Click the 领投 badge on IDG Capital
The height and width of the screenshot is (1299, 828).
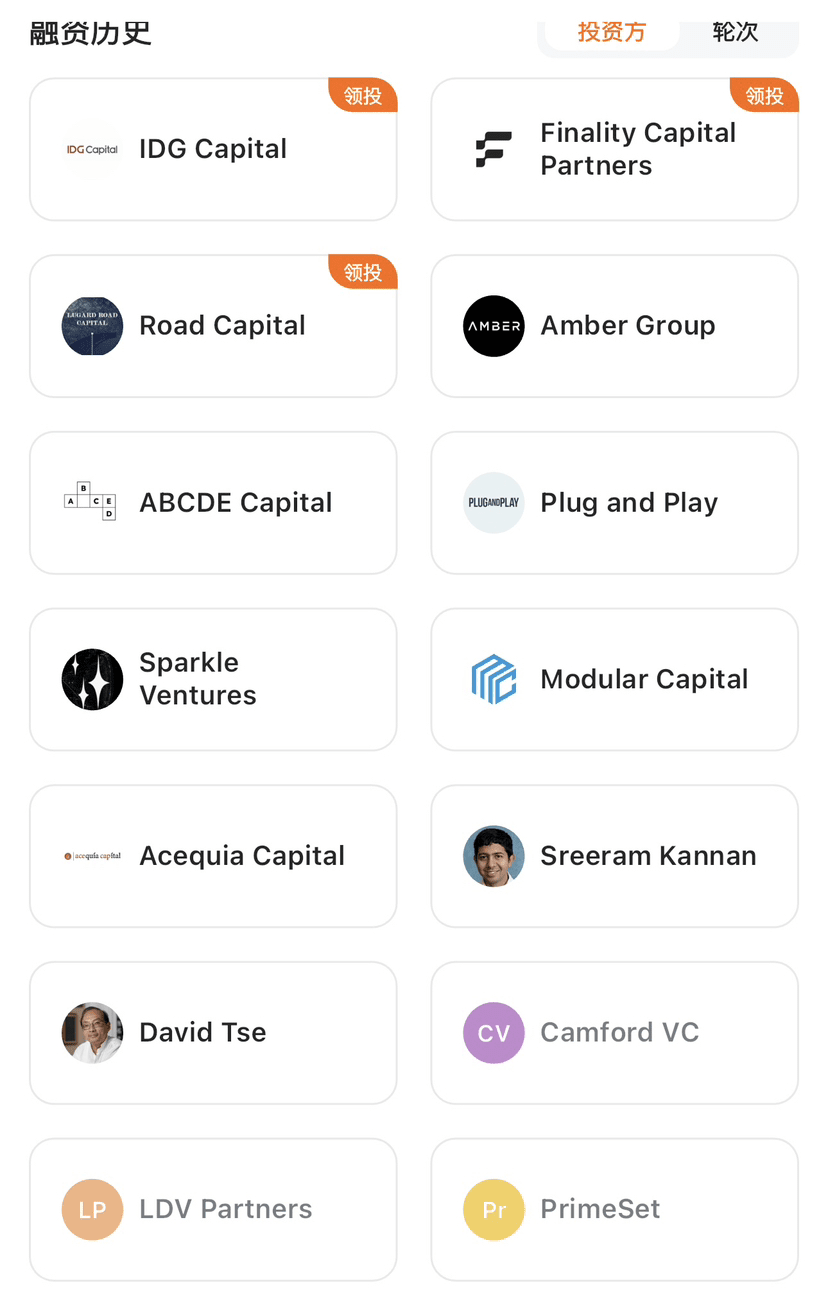point(363,96)
